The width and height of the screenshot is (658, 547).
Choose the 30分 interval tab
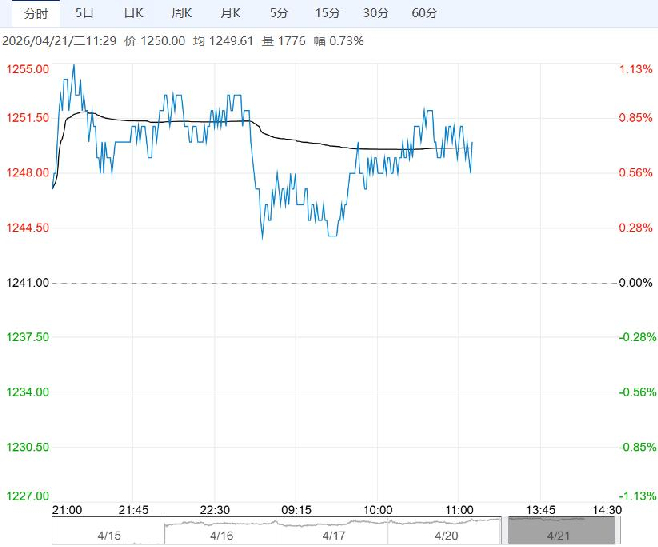[375, 13]
